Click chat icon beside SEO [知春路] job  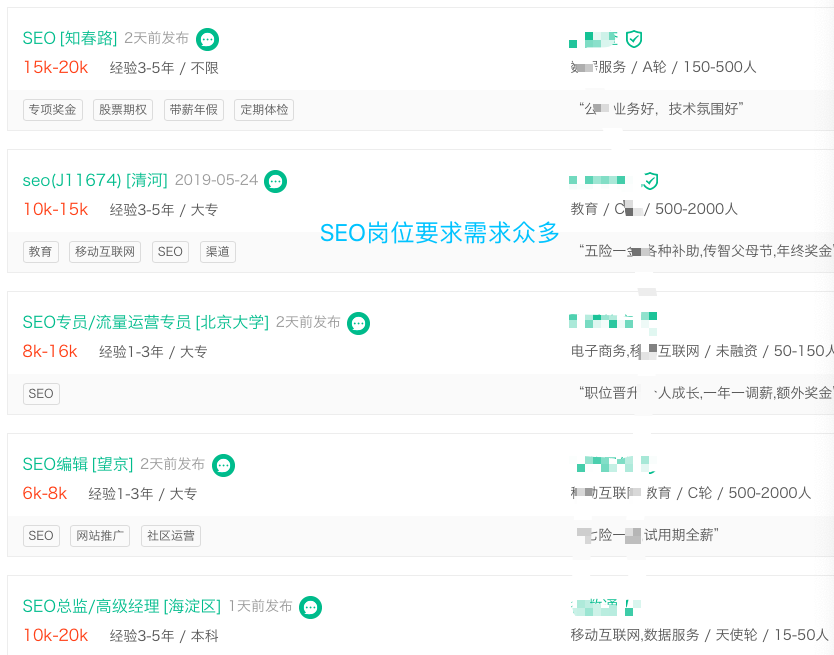coord(207,39)
